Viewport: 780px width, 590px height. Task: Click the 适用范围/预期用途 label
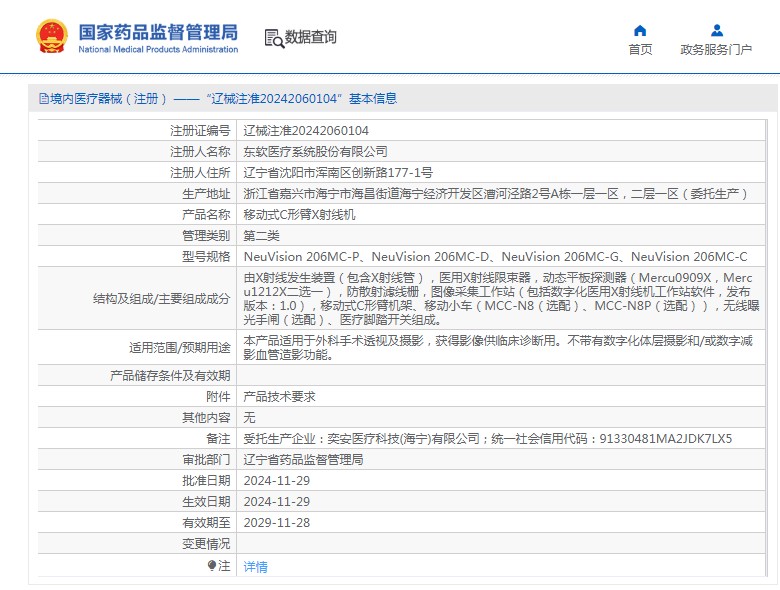coord(180,347)
